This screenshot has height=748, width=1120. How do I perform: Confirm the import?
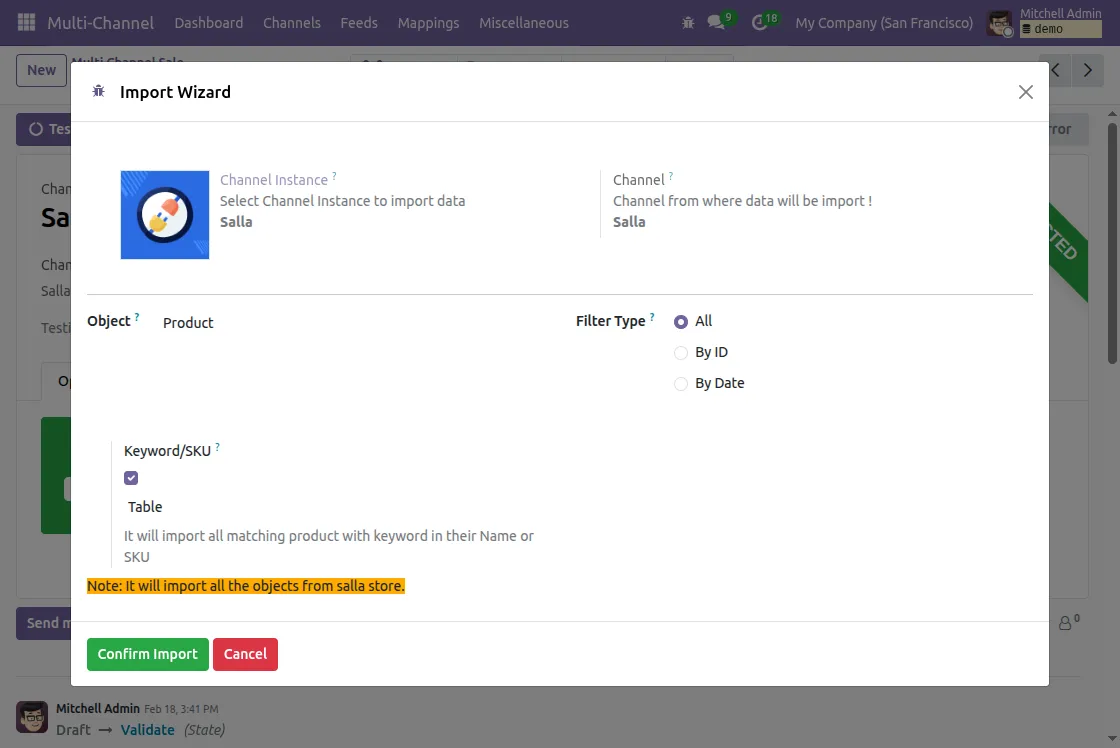coord(148,654)
